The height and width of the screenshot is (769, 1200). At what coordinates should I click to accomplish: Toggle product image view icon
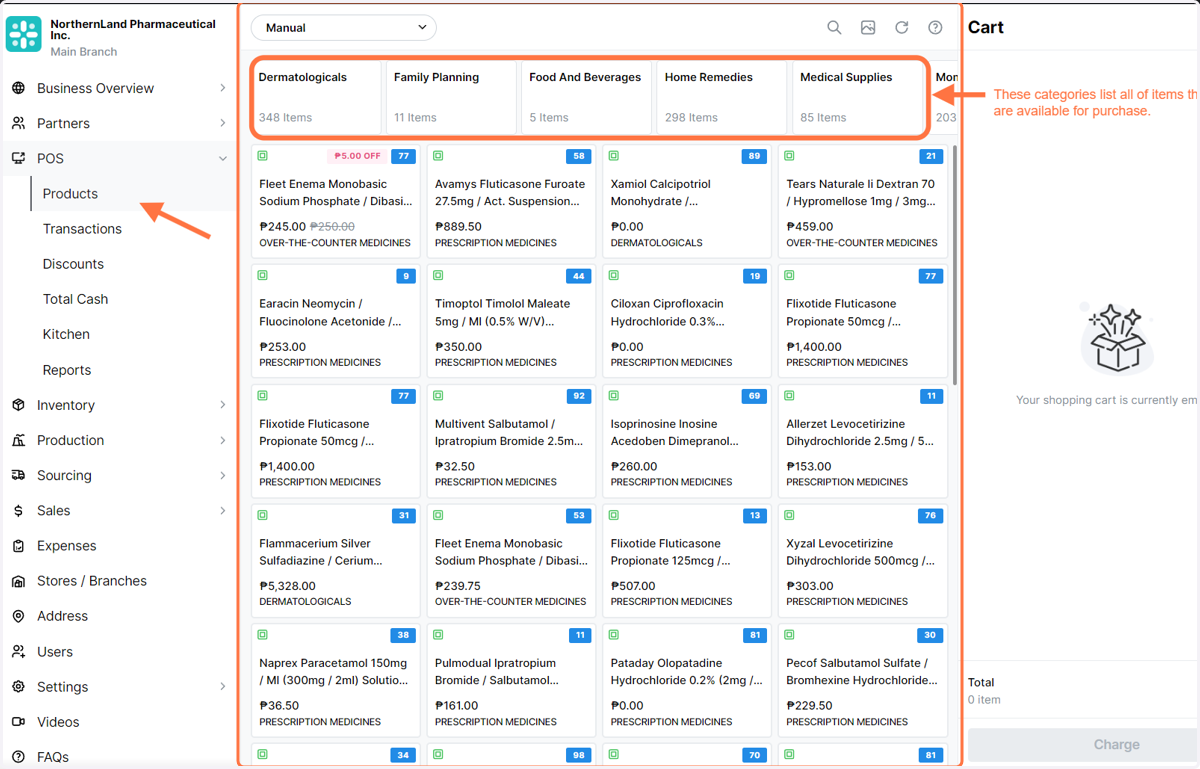click(x=868, y=28)
